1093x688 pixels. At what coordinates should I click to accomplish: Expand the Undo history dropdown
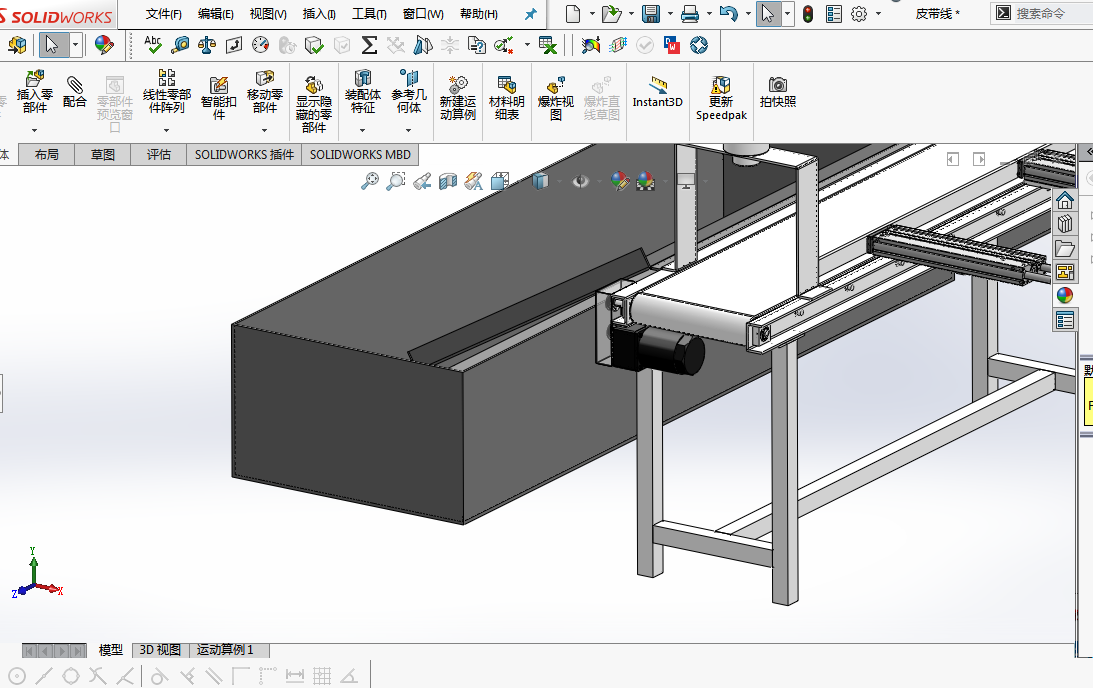[748, 14]
